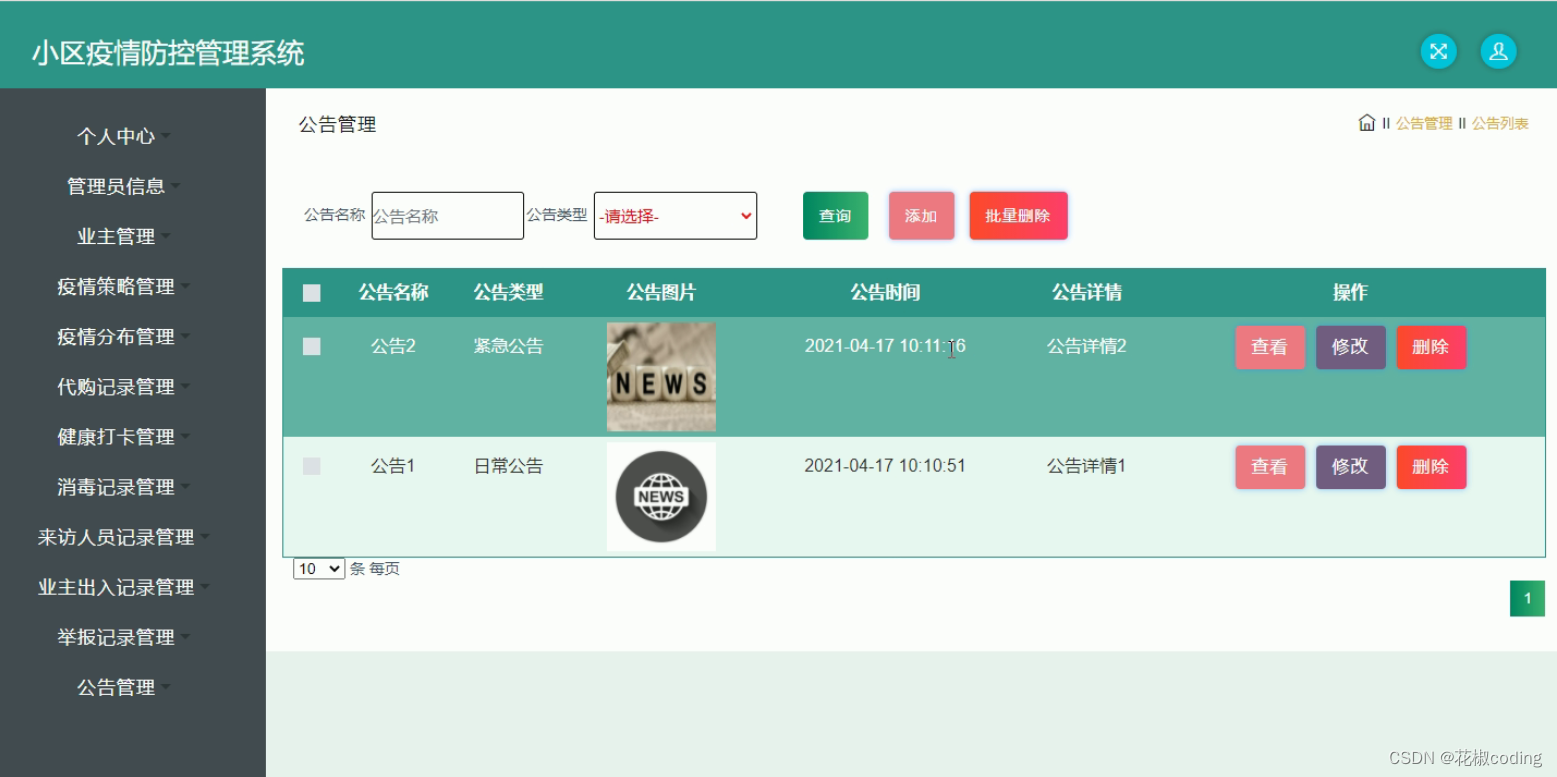Click the 紧急公告 type cell

coord(508,346)
